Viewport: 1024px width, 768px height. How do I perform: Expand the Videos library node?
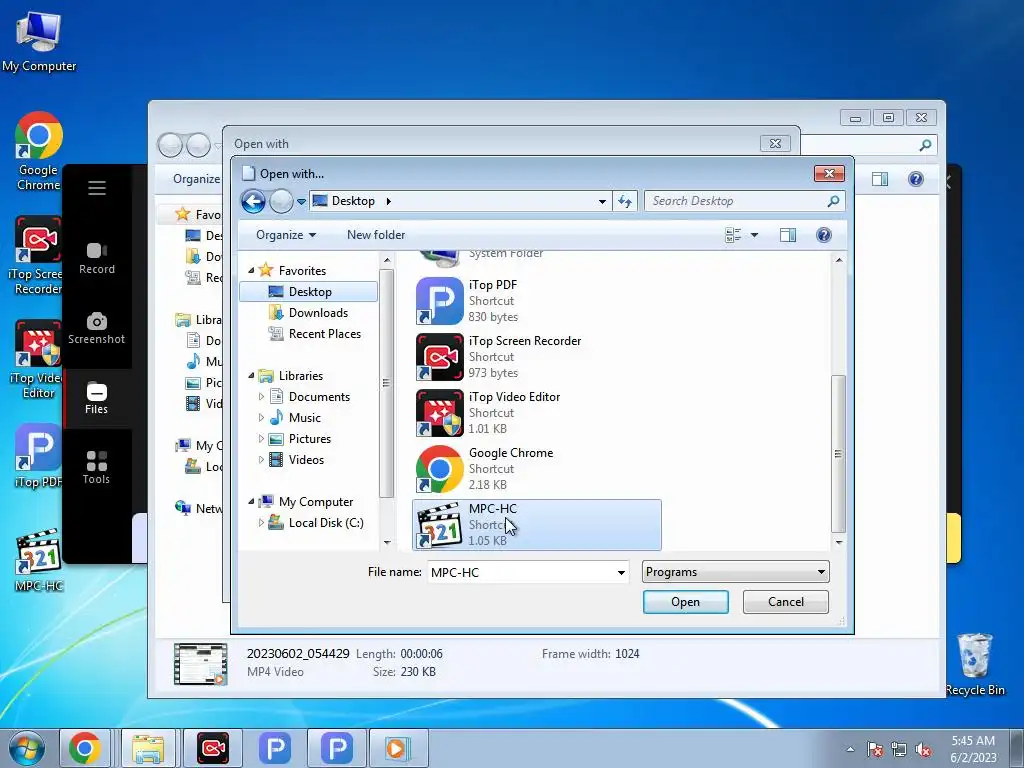(x=261, y=460)
